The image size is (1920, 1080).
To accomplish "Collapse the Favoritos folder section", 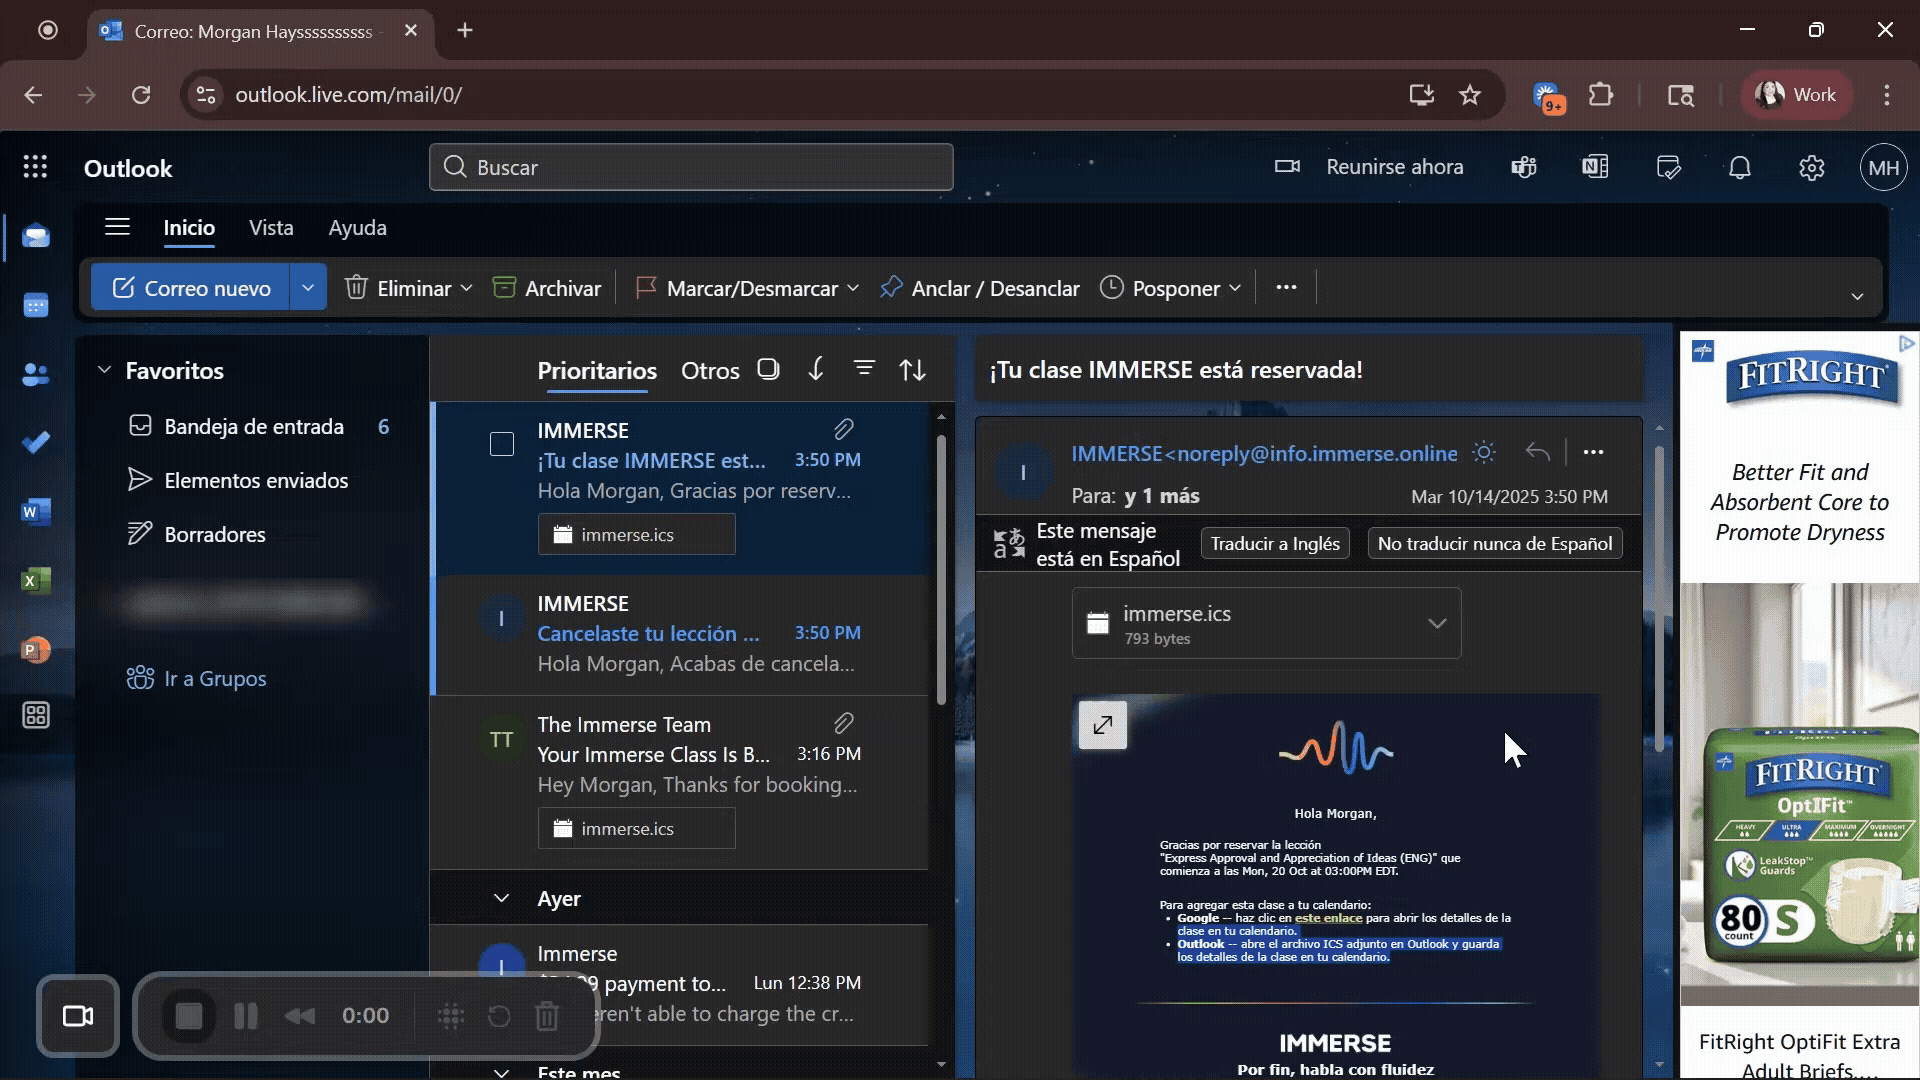I will point(104,370).
